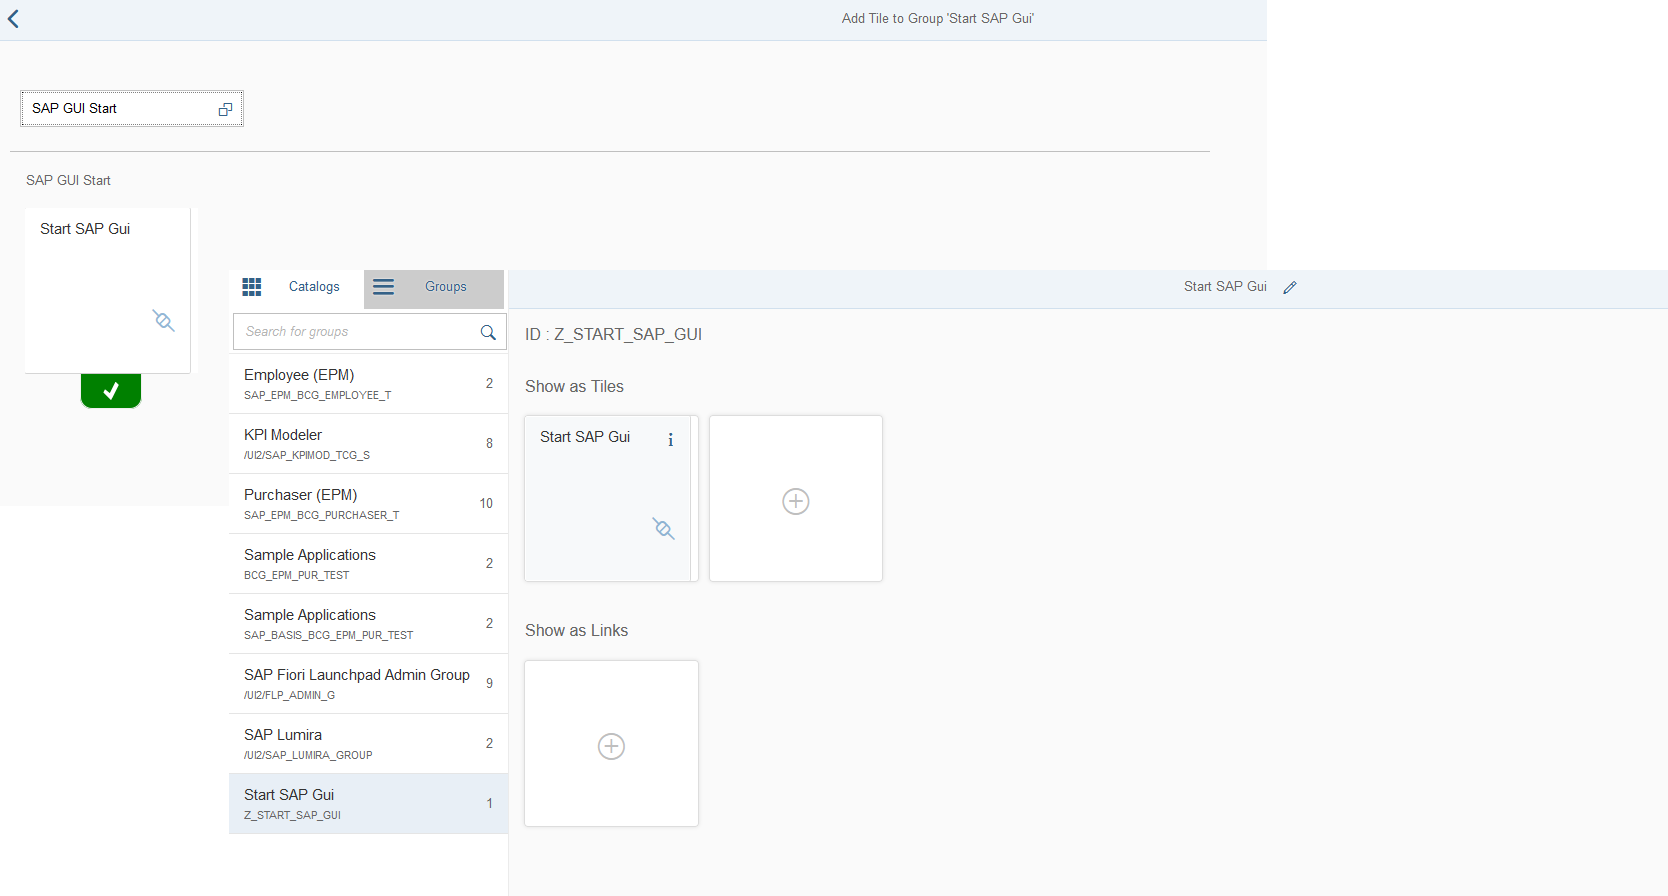Select Employee (EPM) group
1668x896 pixels.
pyautogui.click(x=369, y=384)
